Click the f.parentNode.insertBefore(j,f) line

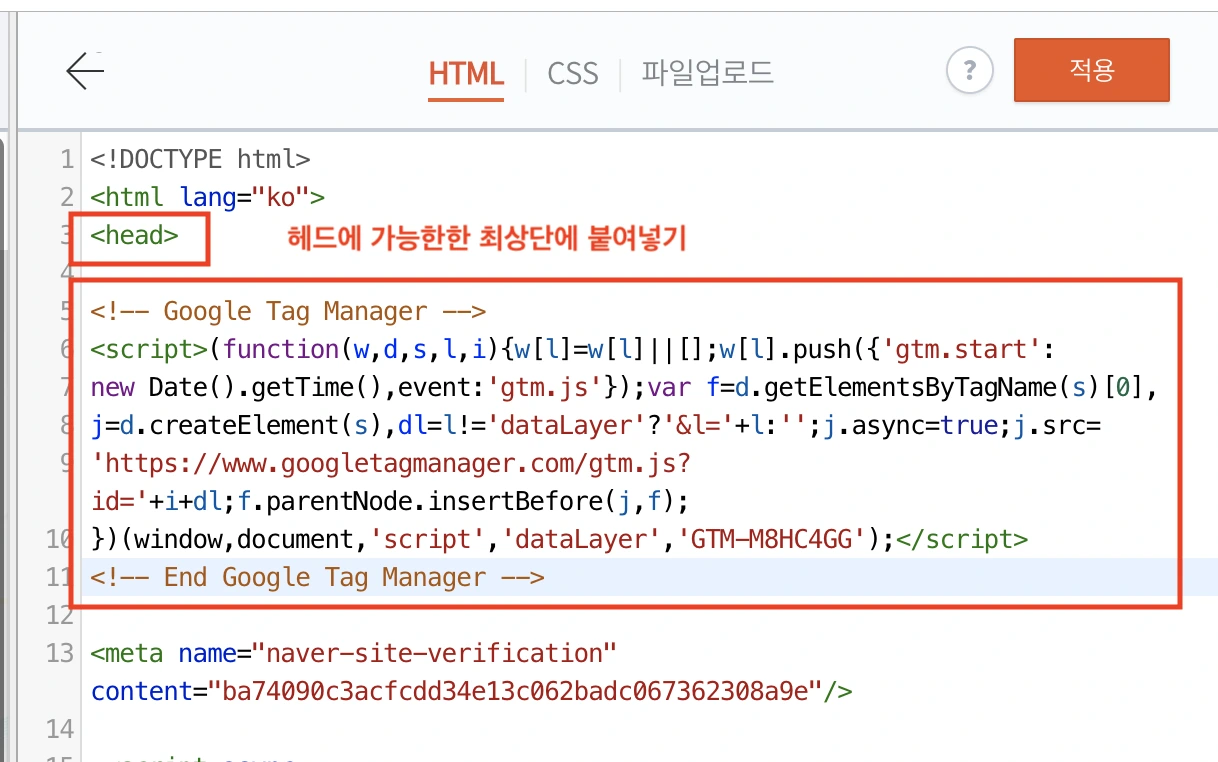(x=391, y=501)
